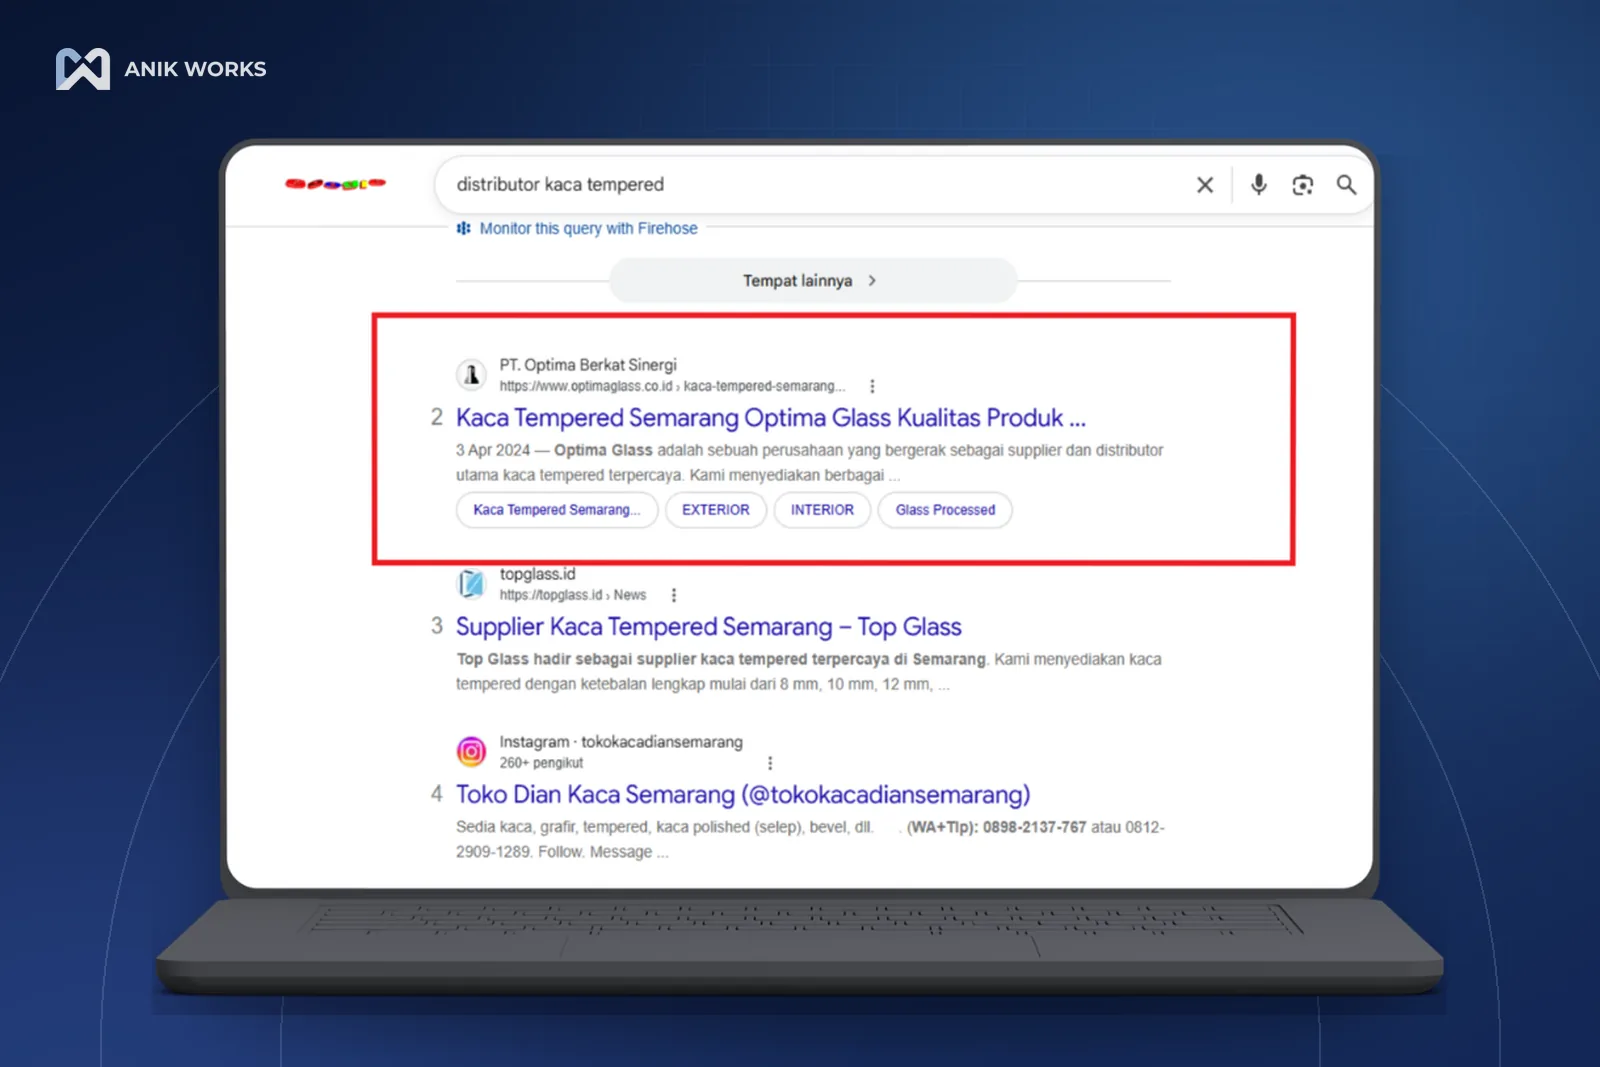
Task: Open the 'Toko Dian Kaca Semarang (@tokokacadiansemarang)' result
Action: coord(743,795)
